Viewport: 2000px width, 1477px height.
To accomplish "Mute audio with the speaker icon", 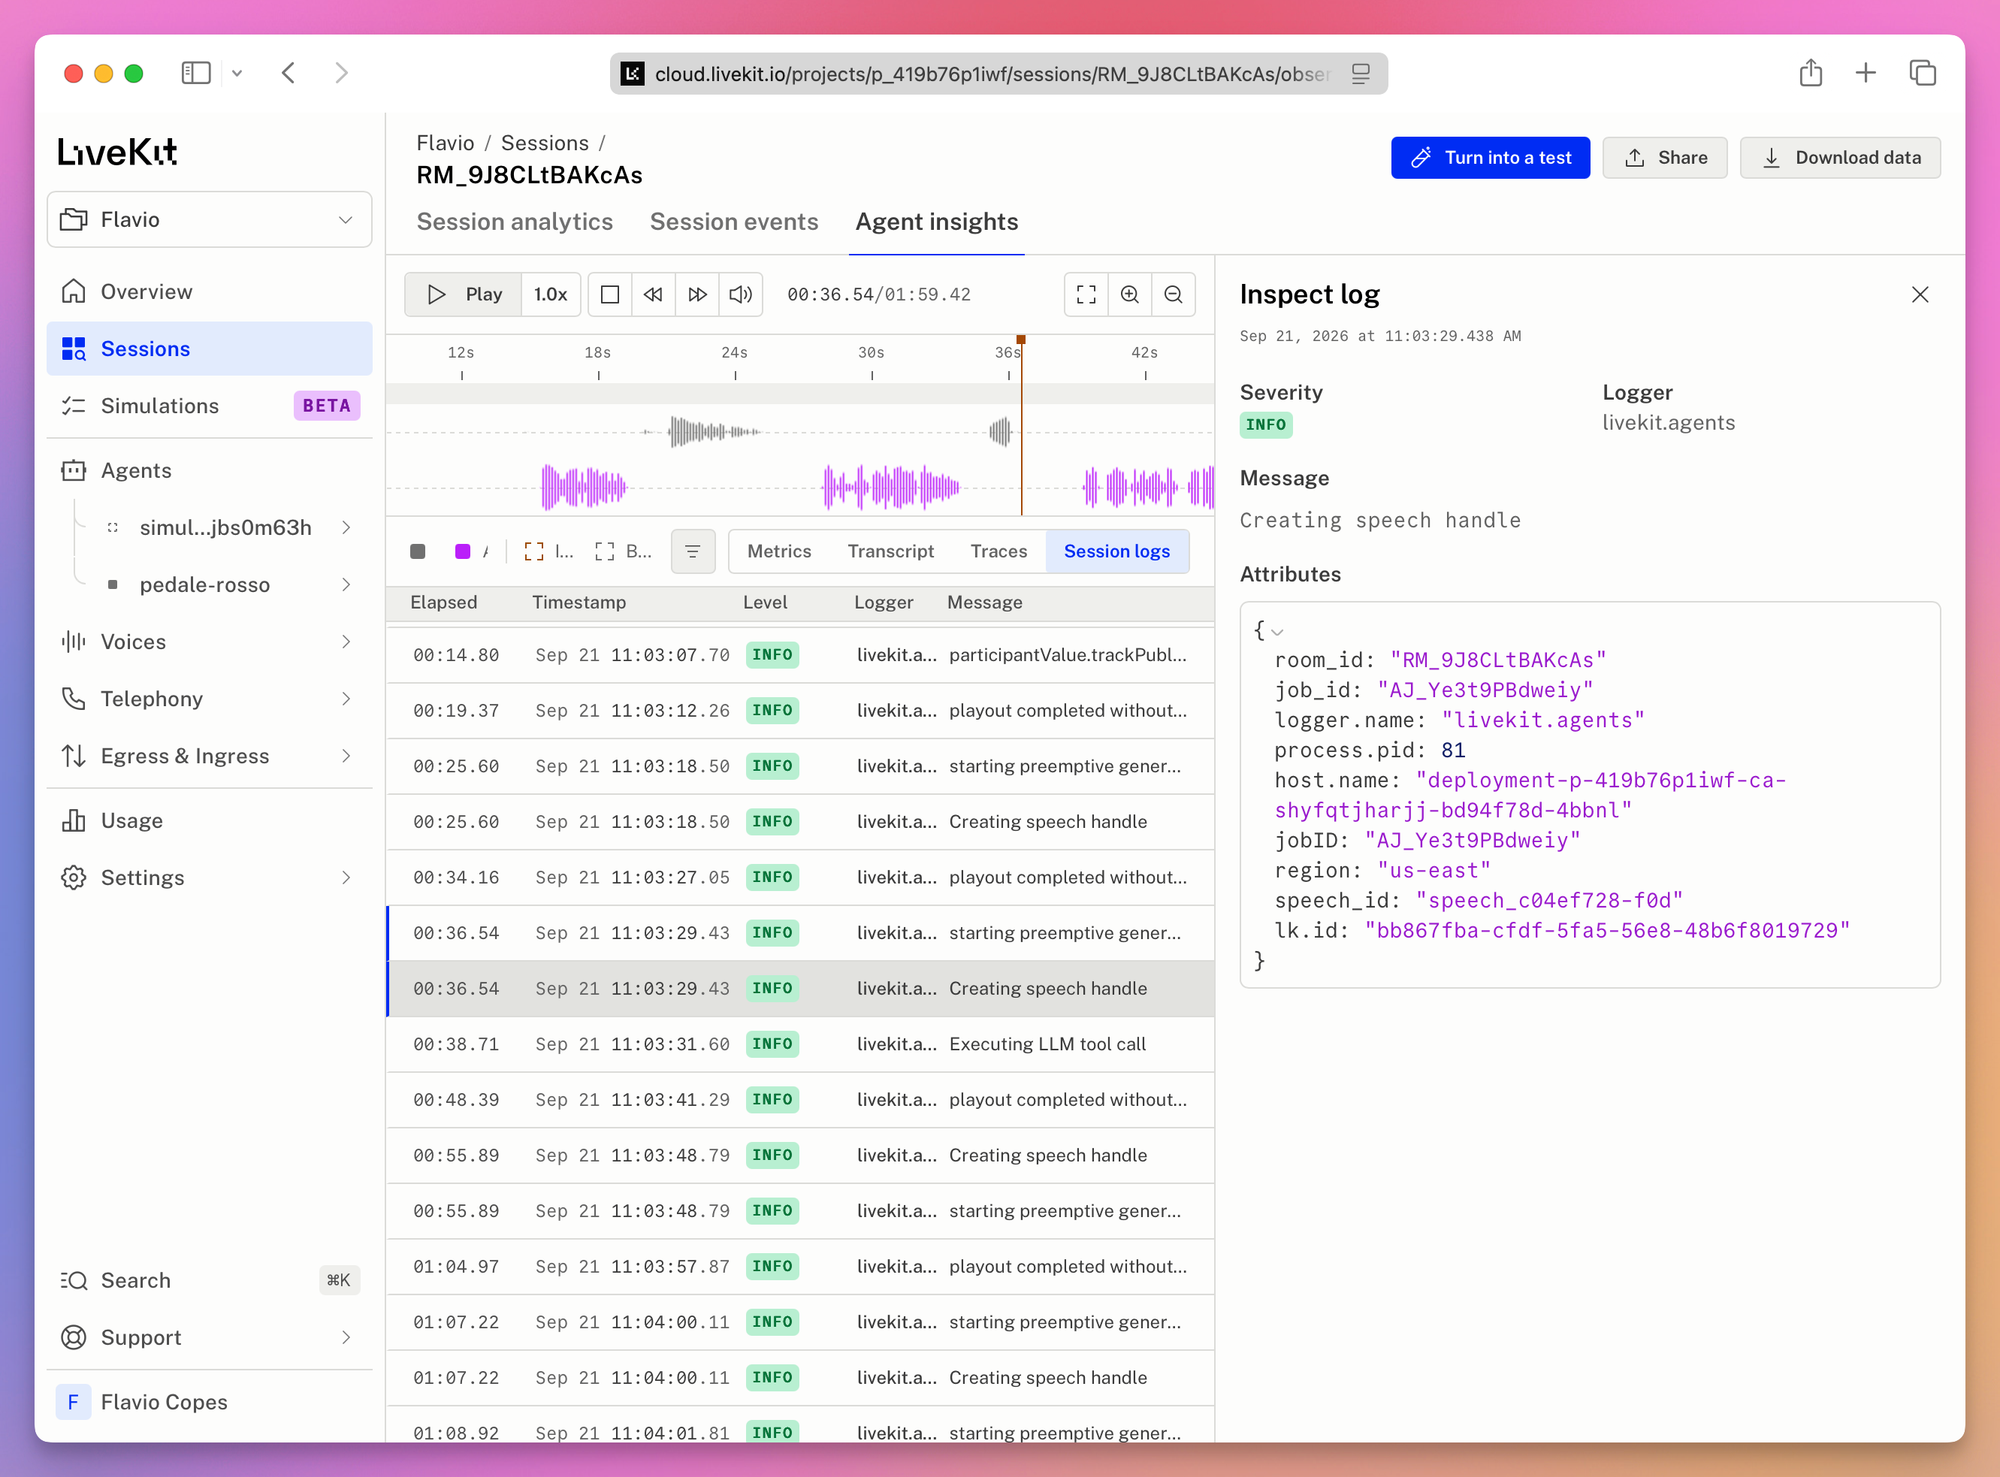I will click(x=741, y=294).
